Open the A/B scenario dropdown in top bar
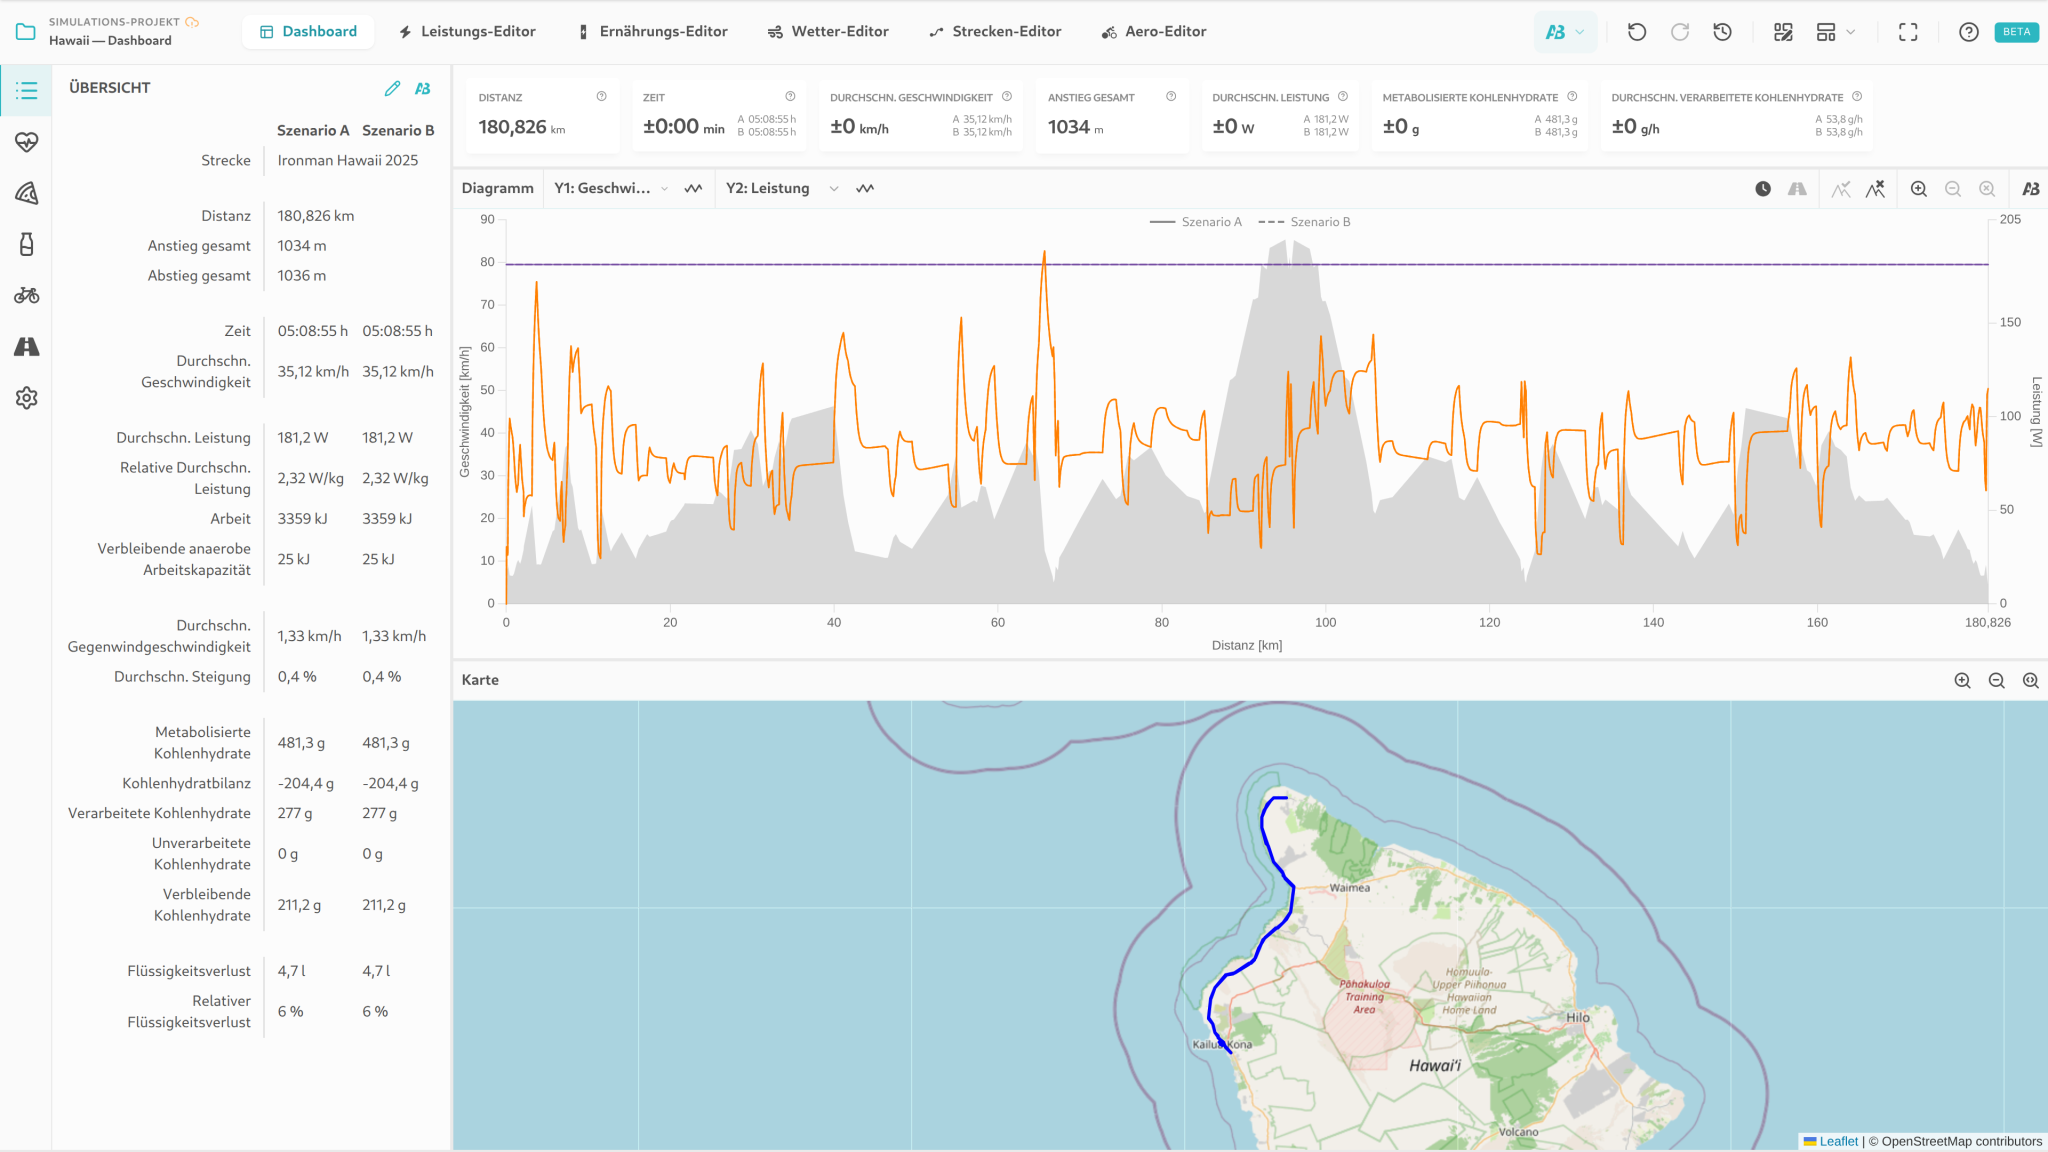The height and width of the screenshot is (1152, 2048). 1565,32
